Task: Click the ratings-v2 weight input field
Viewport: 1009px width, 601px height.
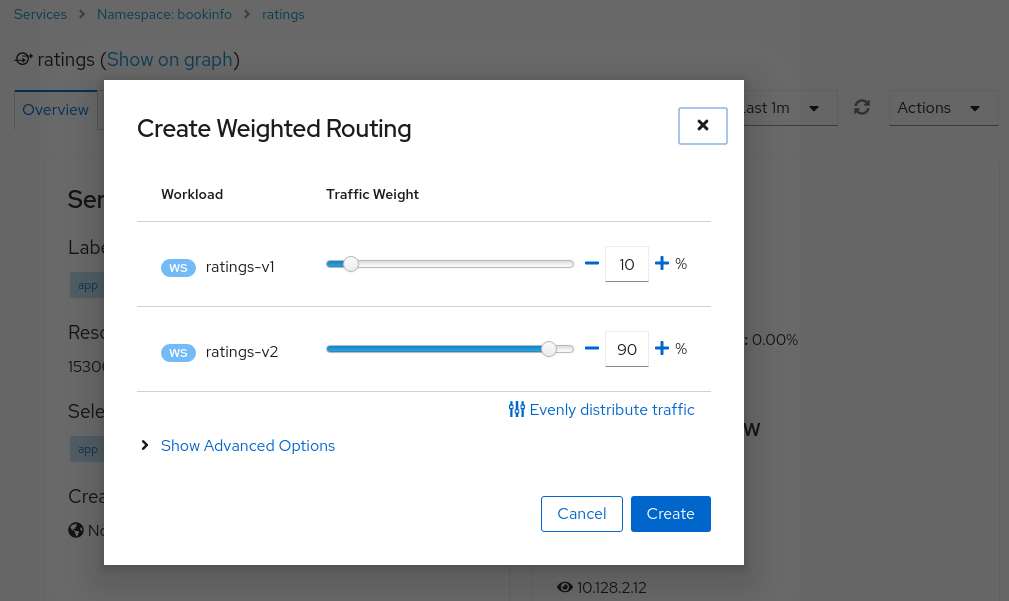Action: coord(626,349)
